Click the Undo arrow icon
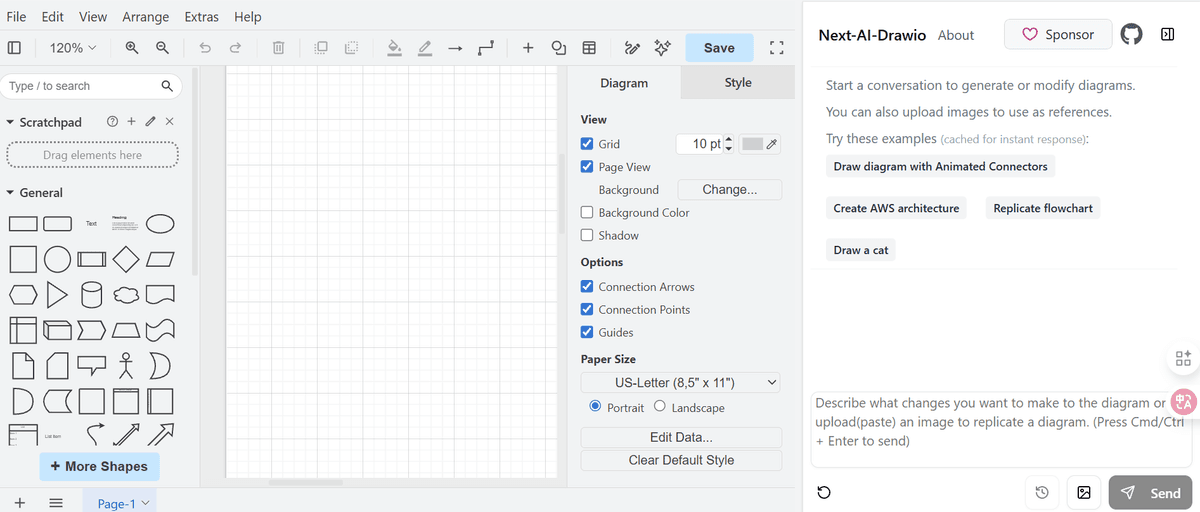Screen dimensions: 1200x512 pos(205,48)
